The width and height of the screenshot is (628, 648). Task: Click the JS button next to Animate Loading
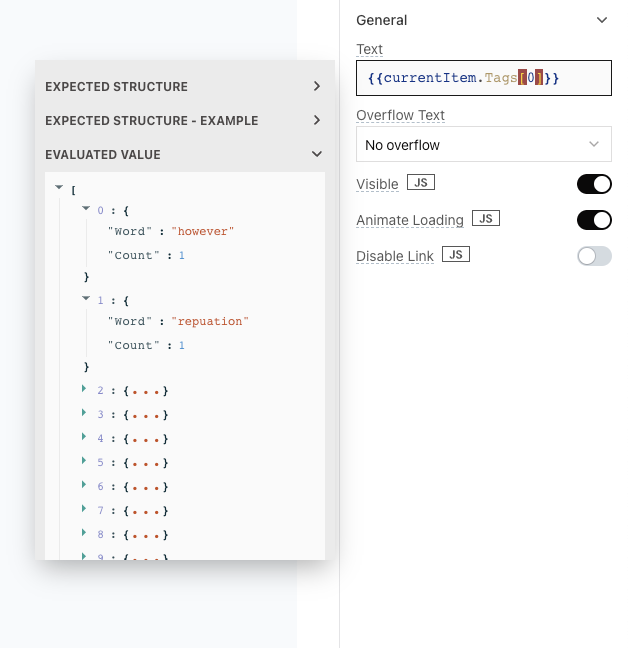pos(485,218)
